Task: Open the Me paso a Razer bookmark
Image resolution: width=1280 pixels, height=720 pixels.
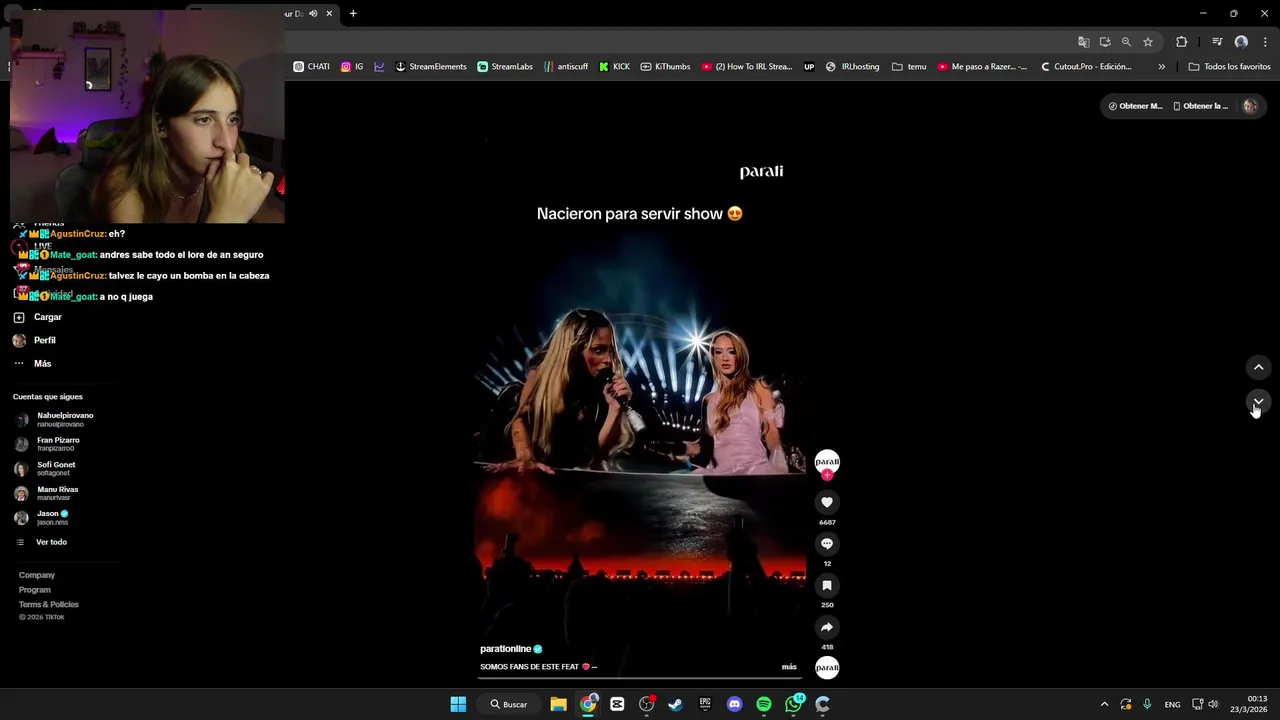Action: click(982, 67)
